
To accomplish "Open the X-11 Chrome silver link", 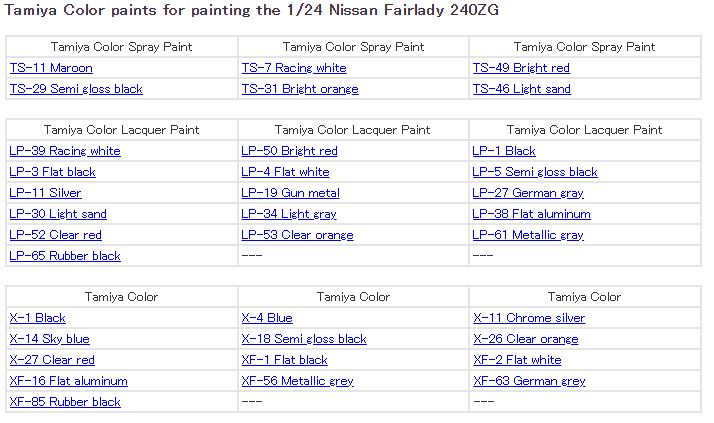I will point(529,318).
